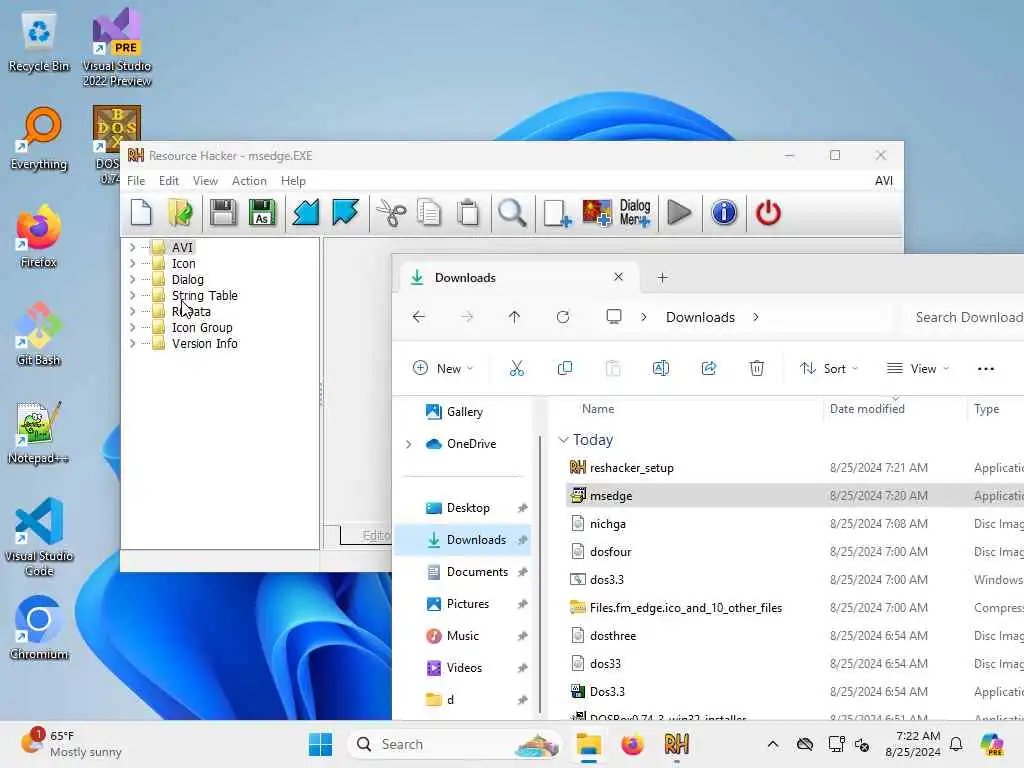Viewport: 1024px width, 768px height.
Task: Click the Cut scissors icon in Resource Hacker toolbar
Action: click(x=391, y=213)
